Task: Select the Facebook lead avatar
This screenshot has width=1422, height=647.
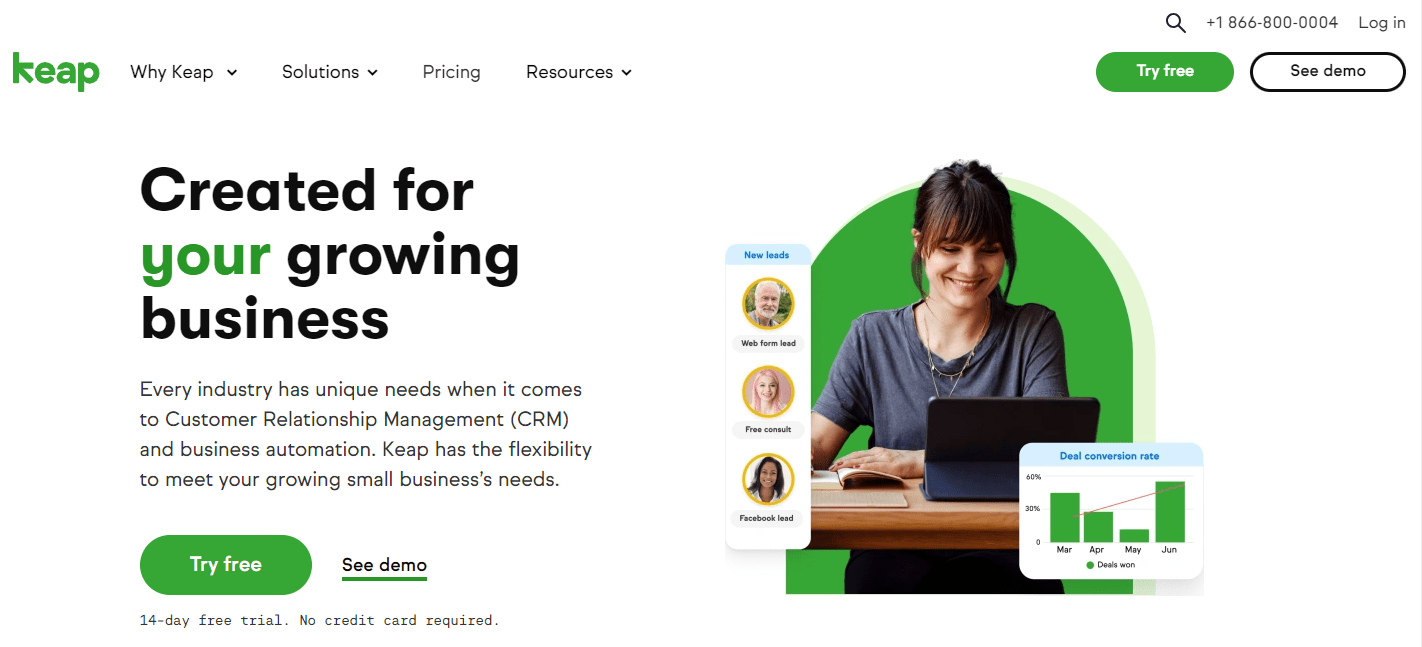Action: point(768,479)
